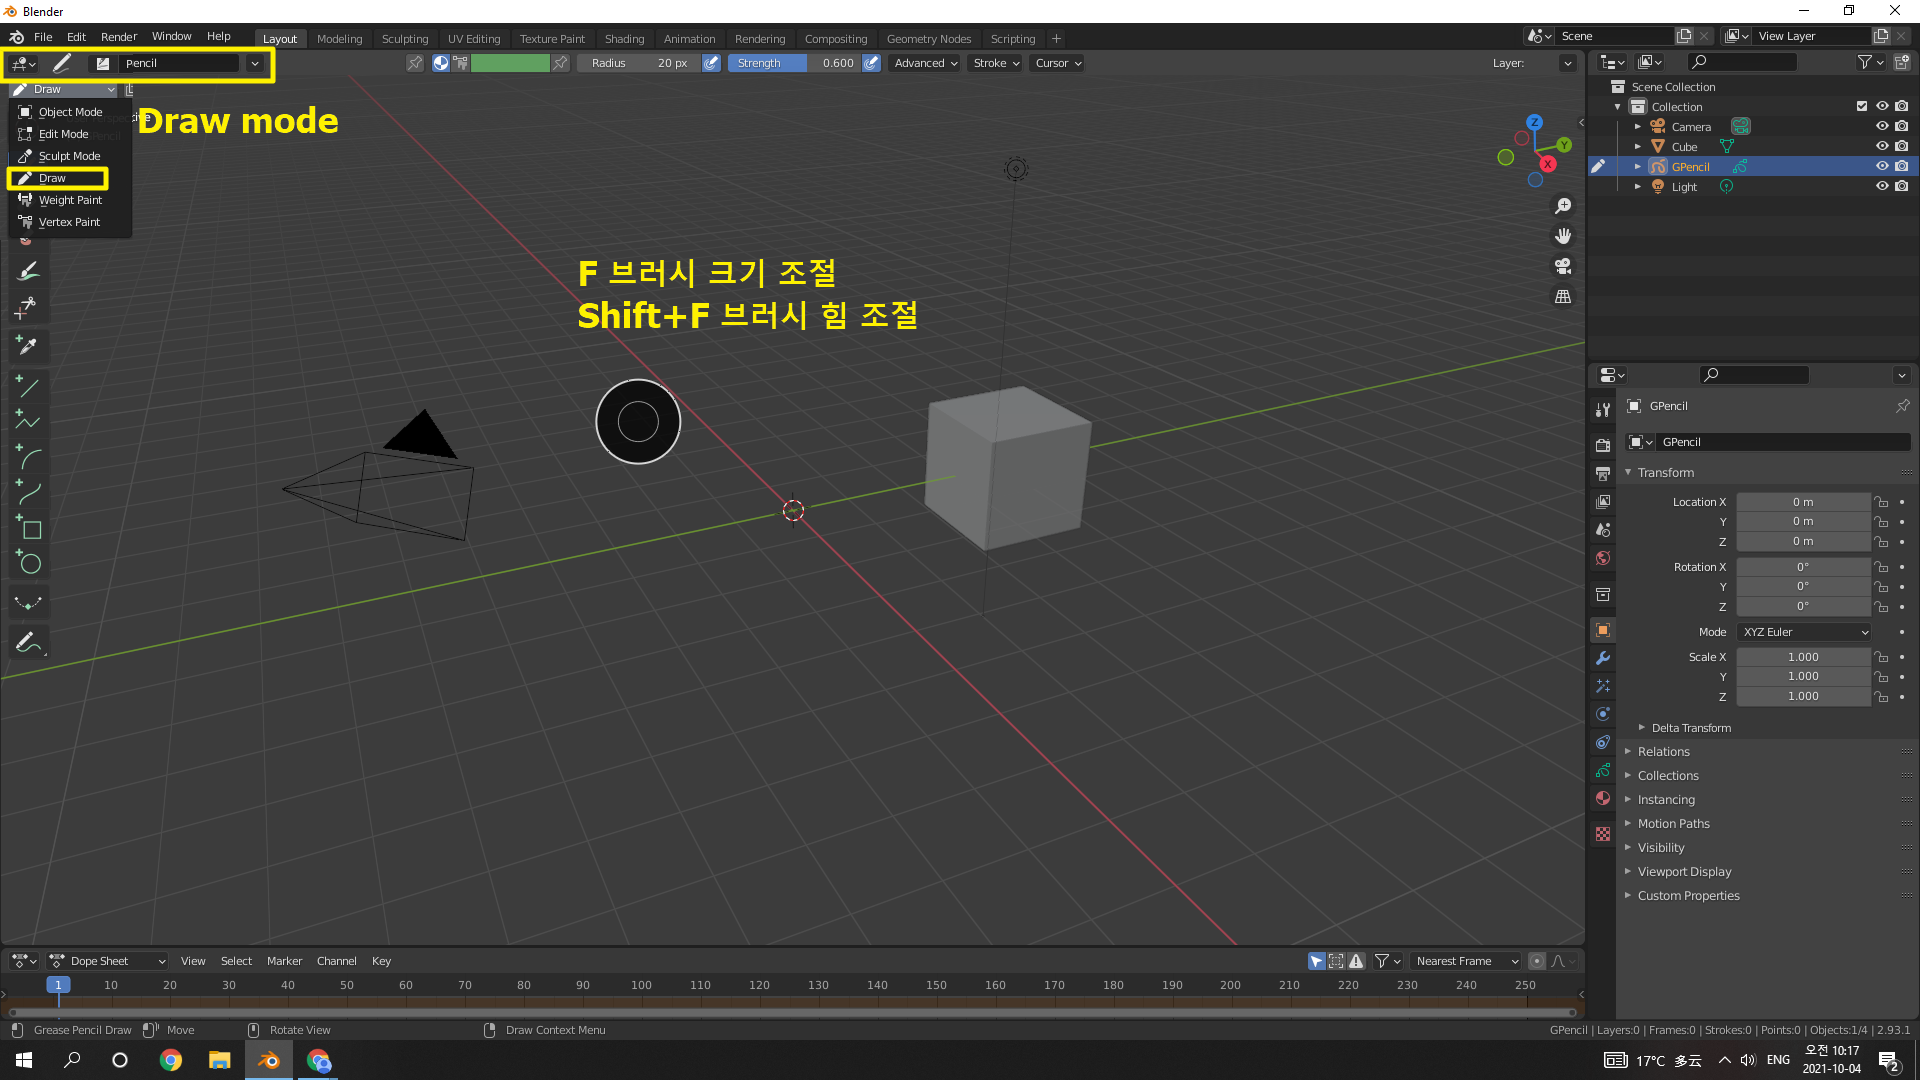The width and height of the screenshot is (1920, 1080).
Task: Toggle camera view icon in viewport
Action: [x=1563, y=266]
